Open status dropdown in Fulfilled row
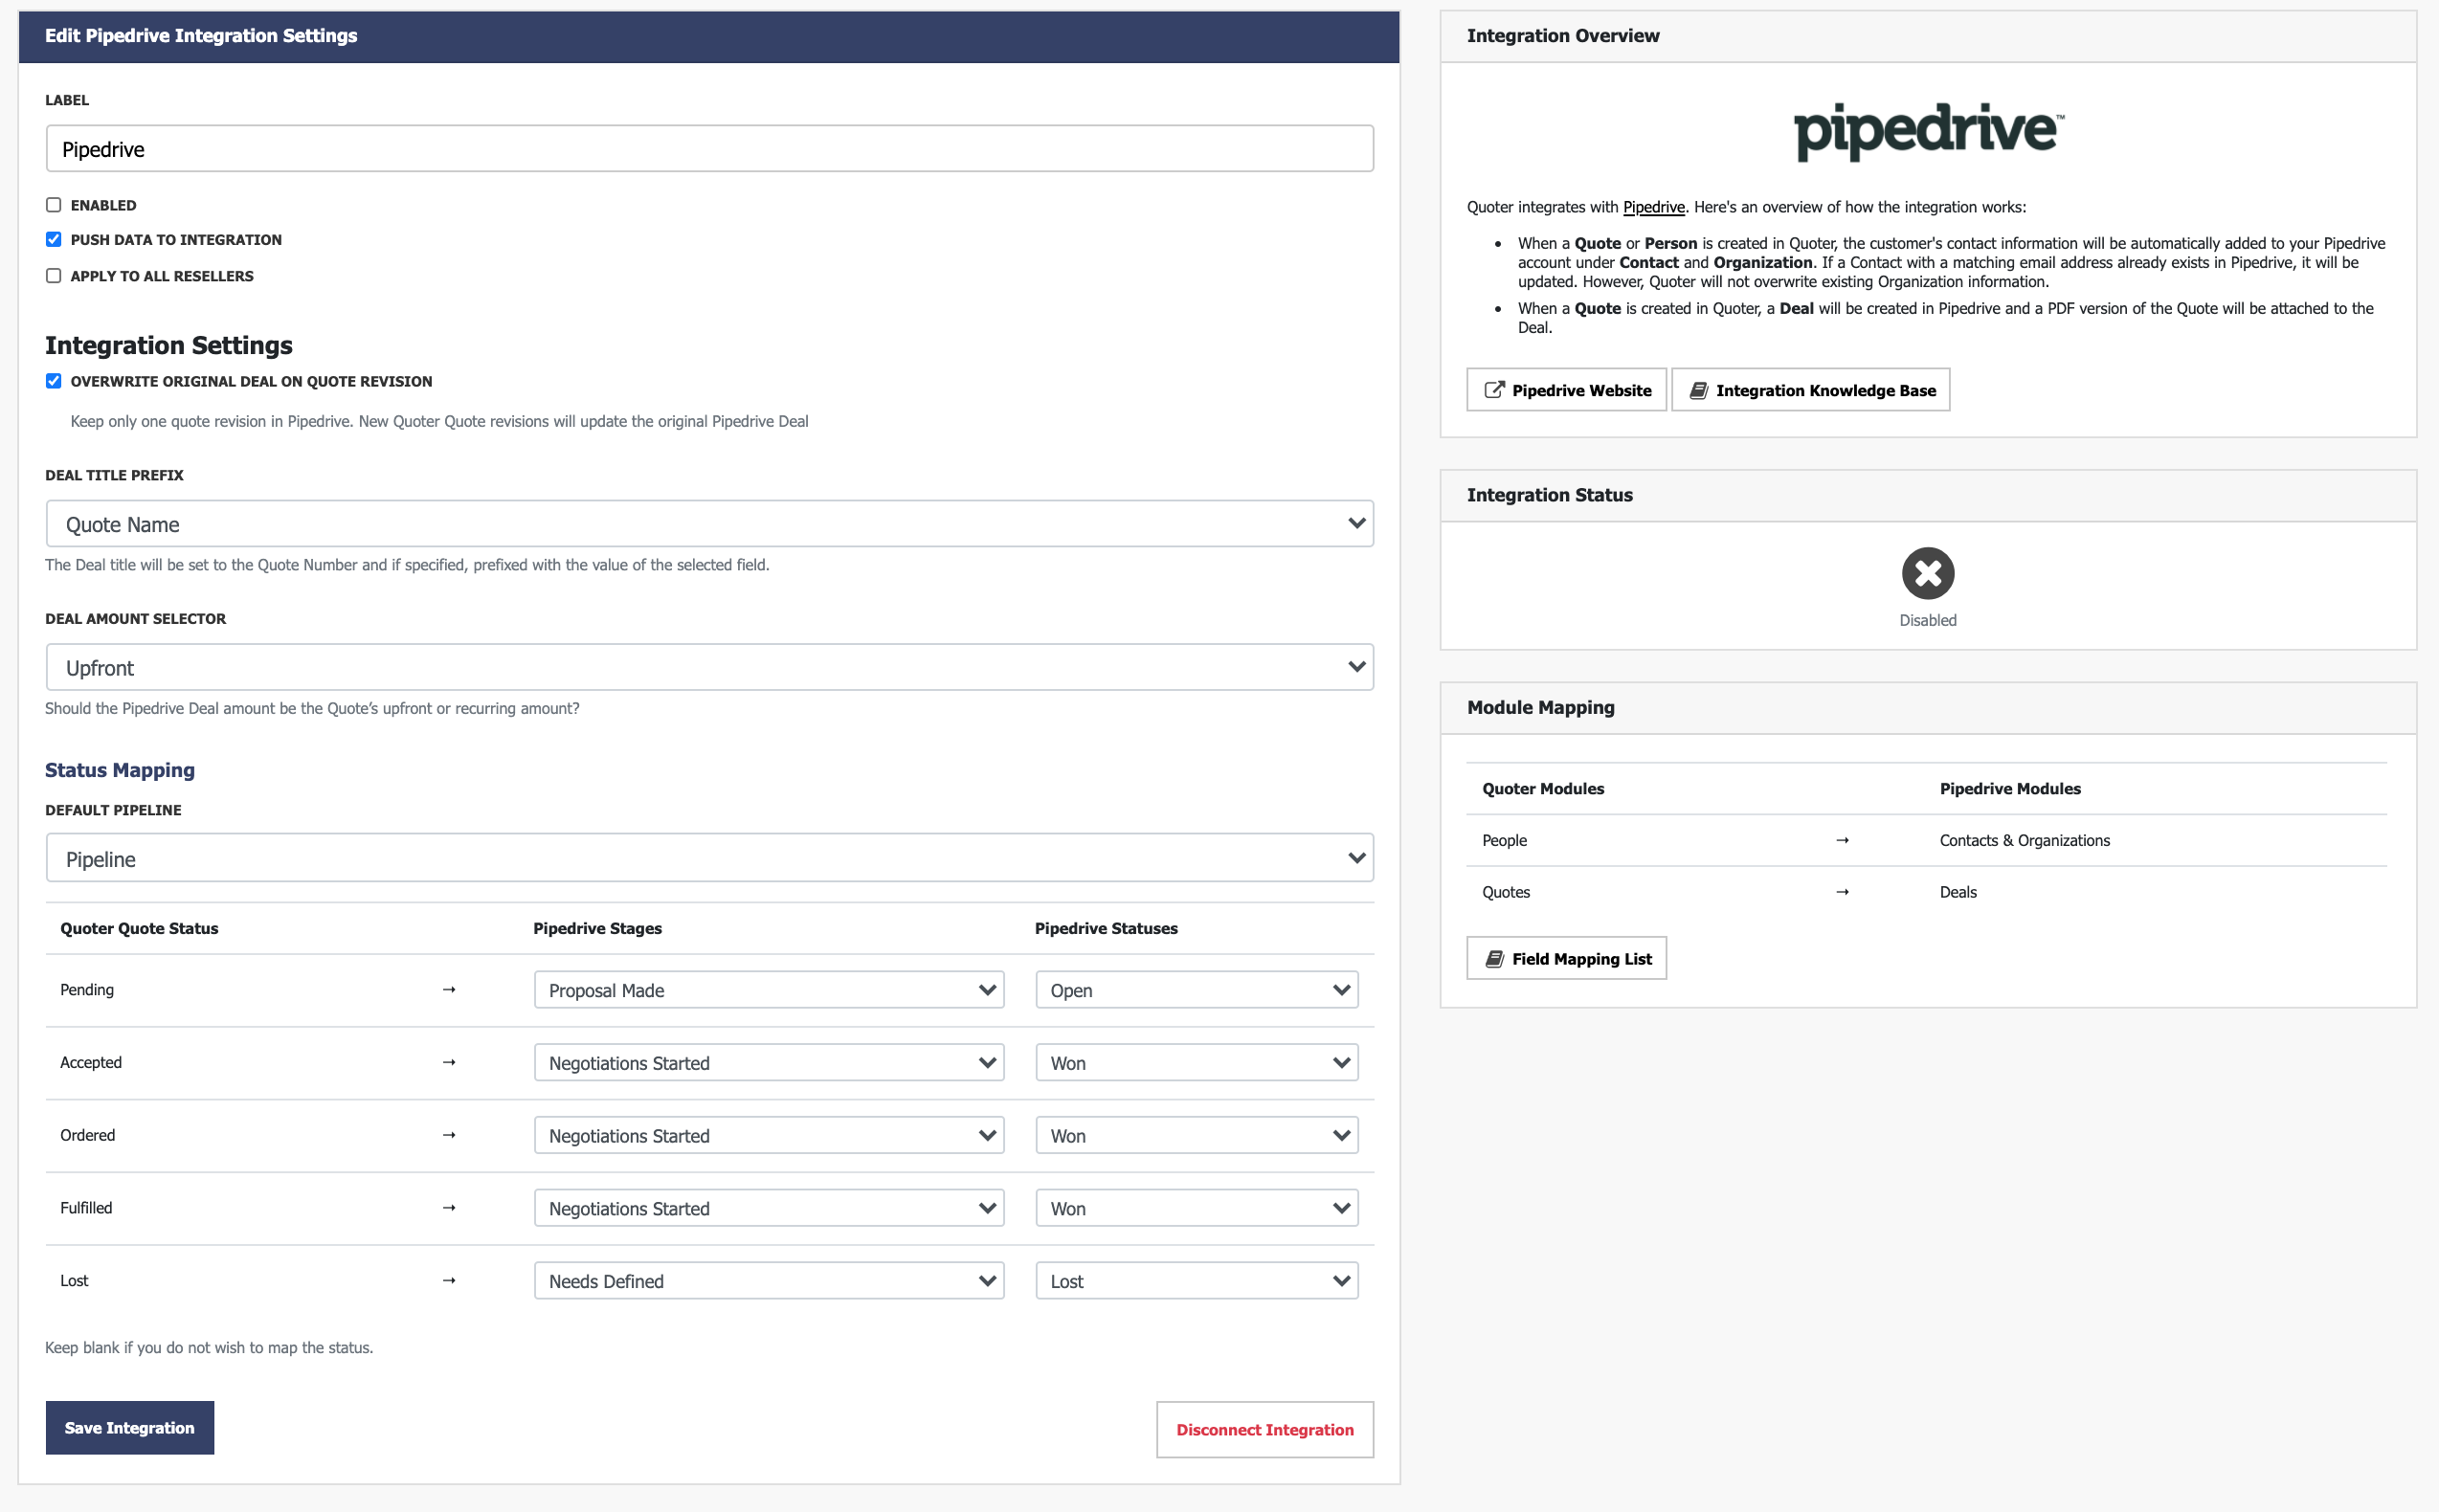This screenshot has width=2439, height=1512. pyautogui.click(x=1196, y=1208)
